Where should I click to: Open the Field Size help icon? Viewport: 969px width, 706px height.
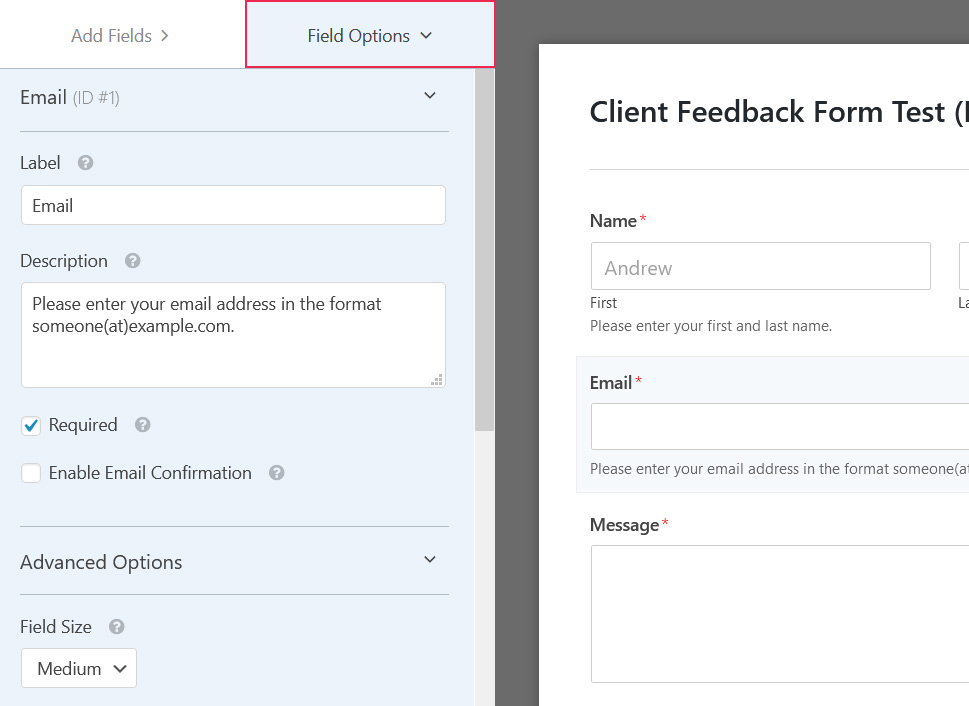pyautogui.click(x=117, y=627)
